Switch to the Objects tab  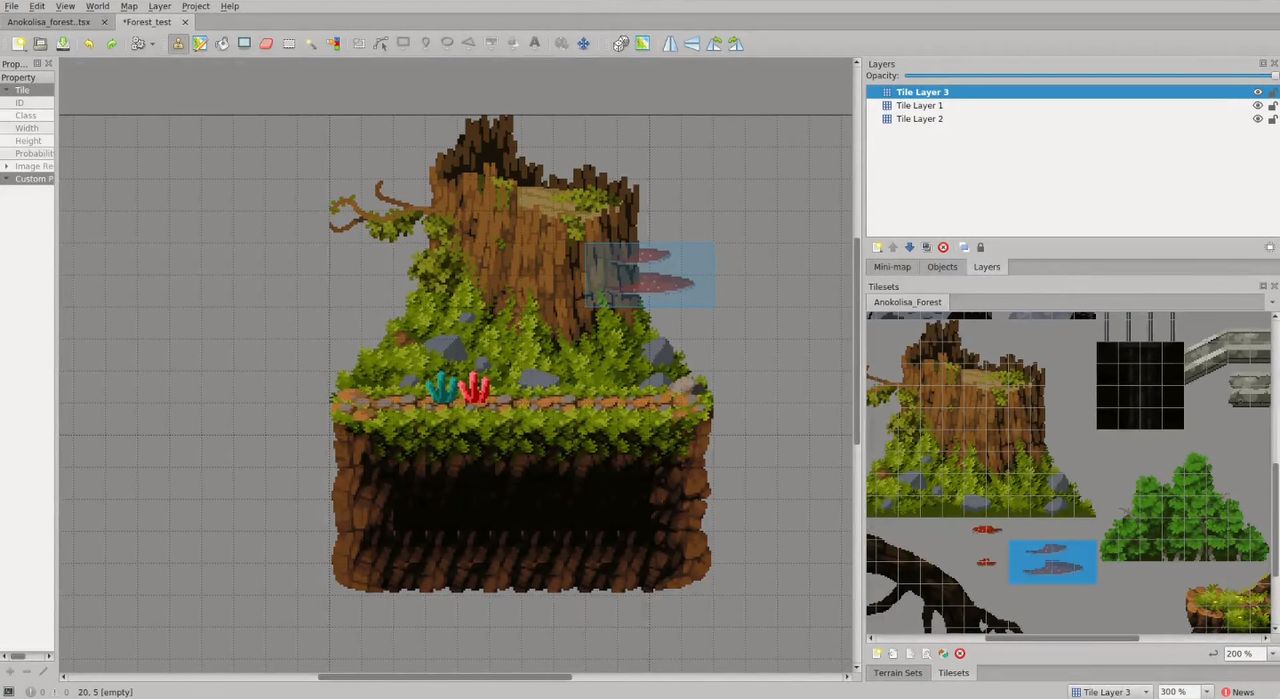[x=942, y=267]
